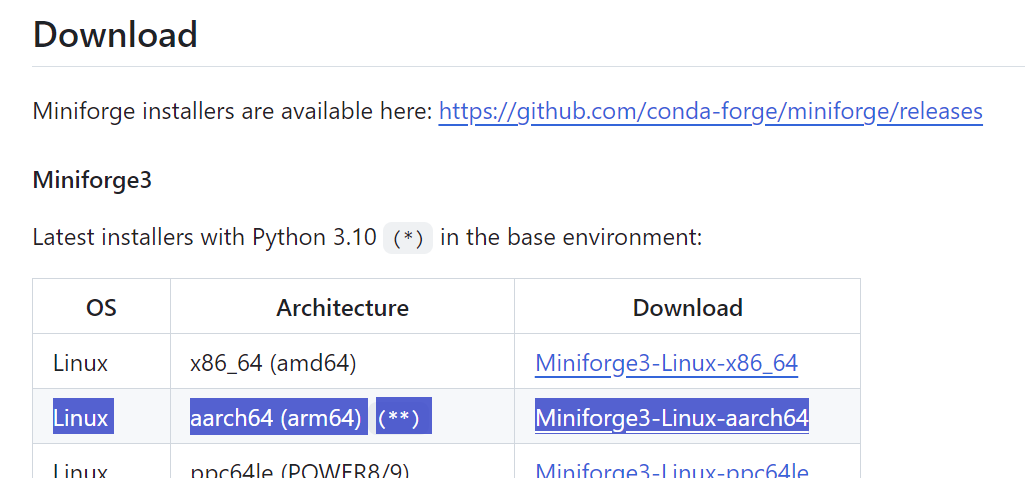Click the '(*)' footnote marker after Python 3.10
The height and width of the screenshot is (478, 1025).
point(408,238)
